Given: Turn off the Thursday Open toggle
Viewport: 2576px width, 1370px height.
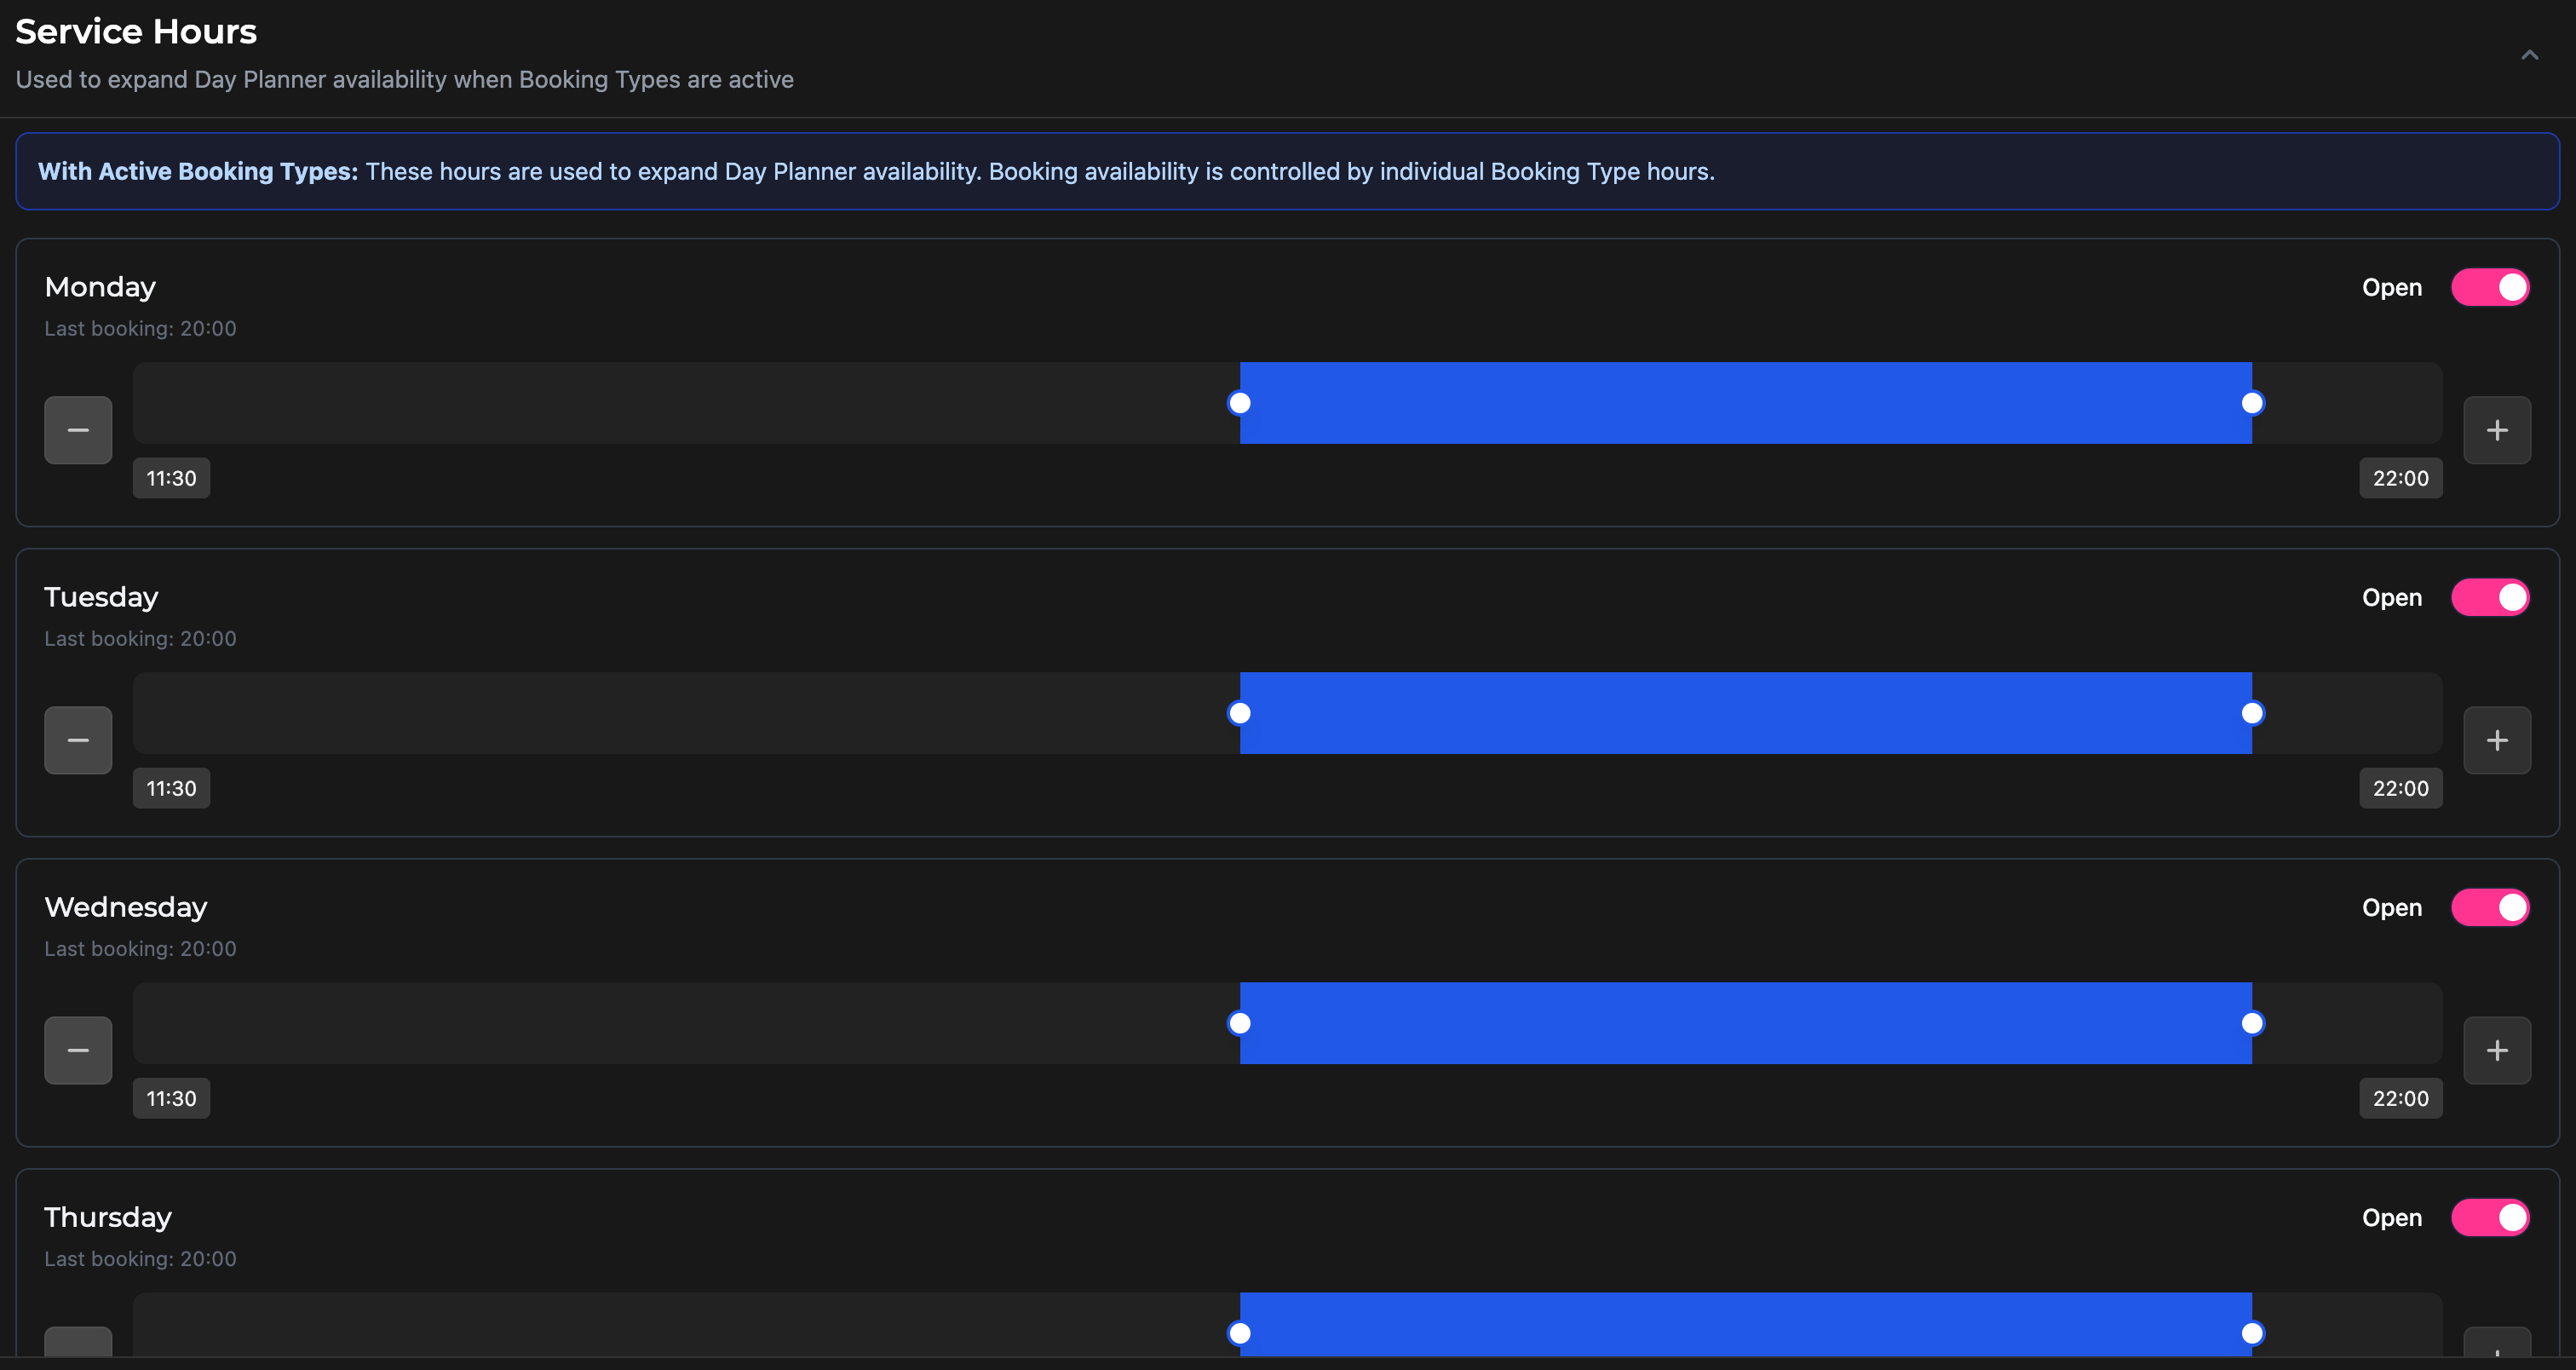Looking at the screenshot, I should [x=2490, y=1218].
